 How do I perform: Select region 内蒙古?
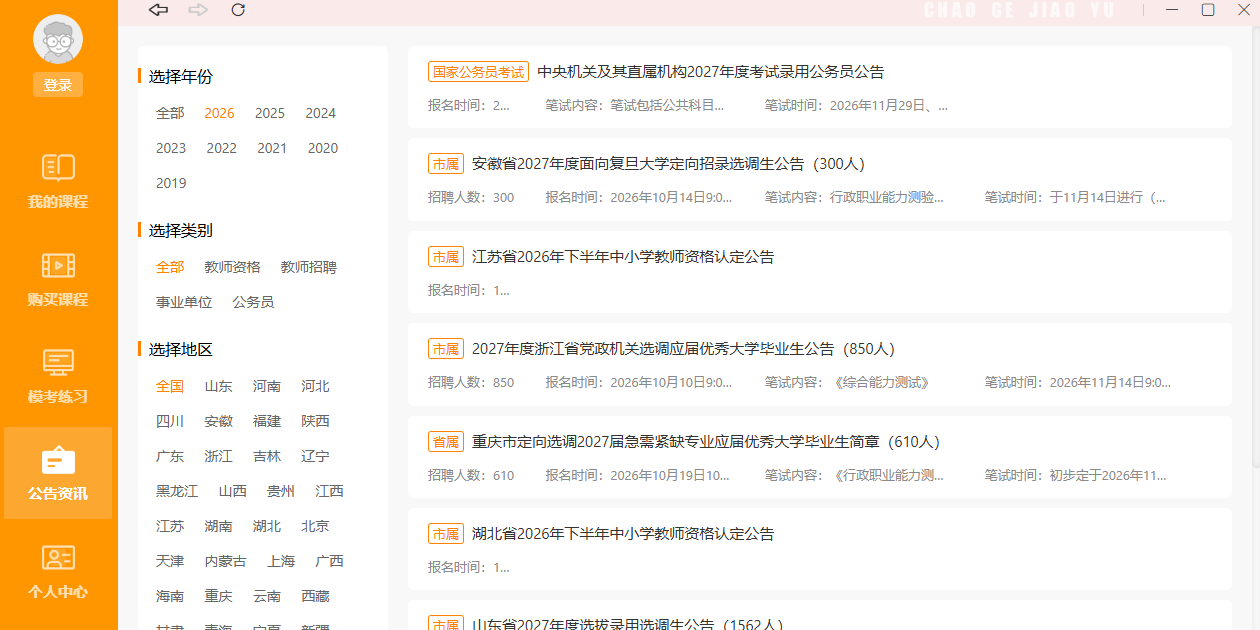[225, 561]
